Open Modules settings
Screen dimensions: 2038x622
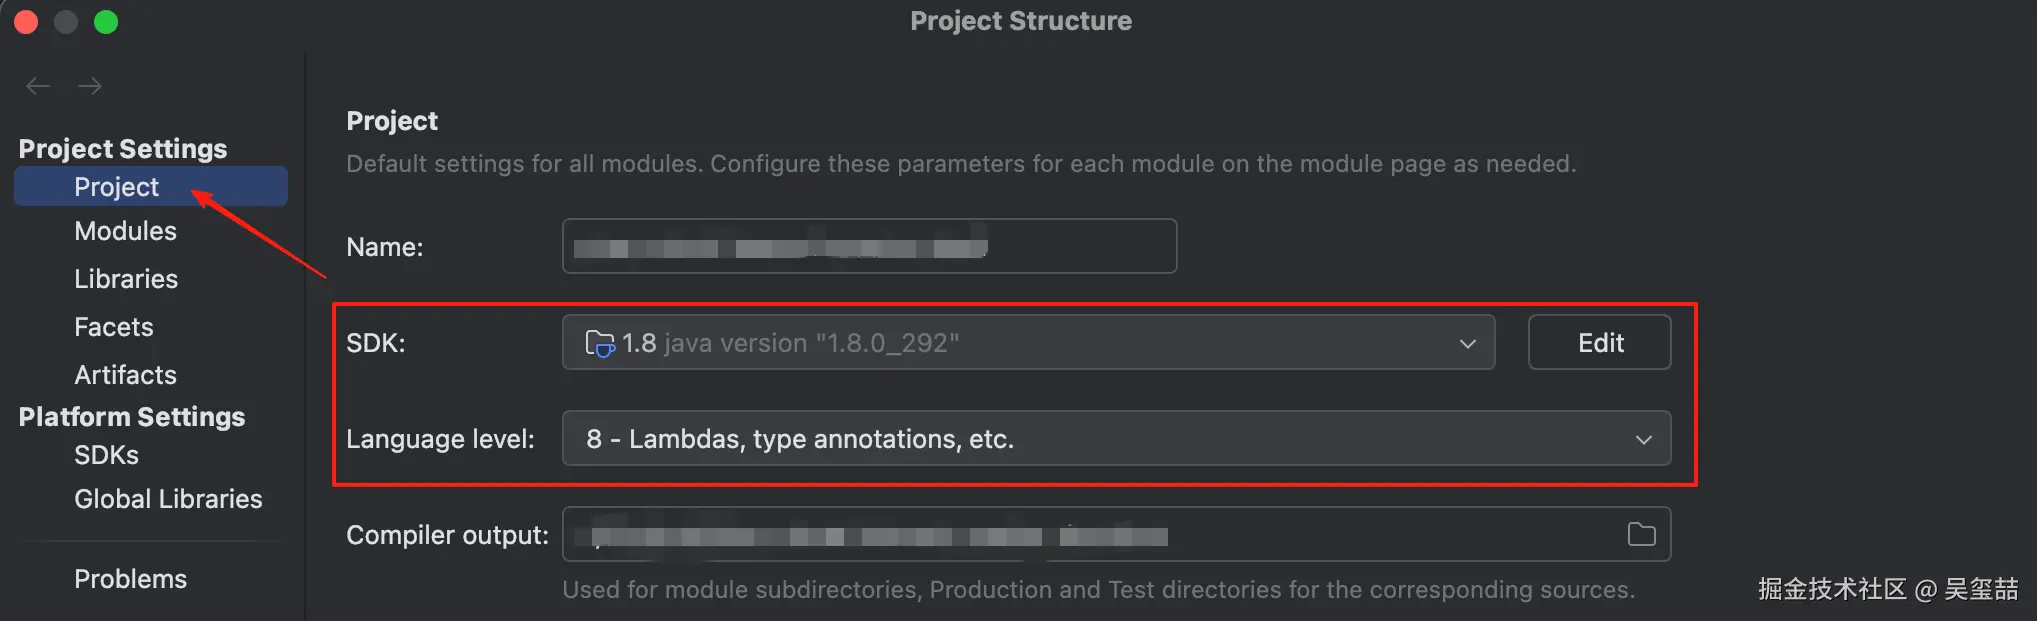point(125,231)
